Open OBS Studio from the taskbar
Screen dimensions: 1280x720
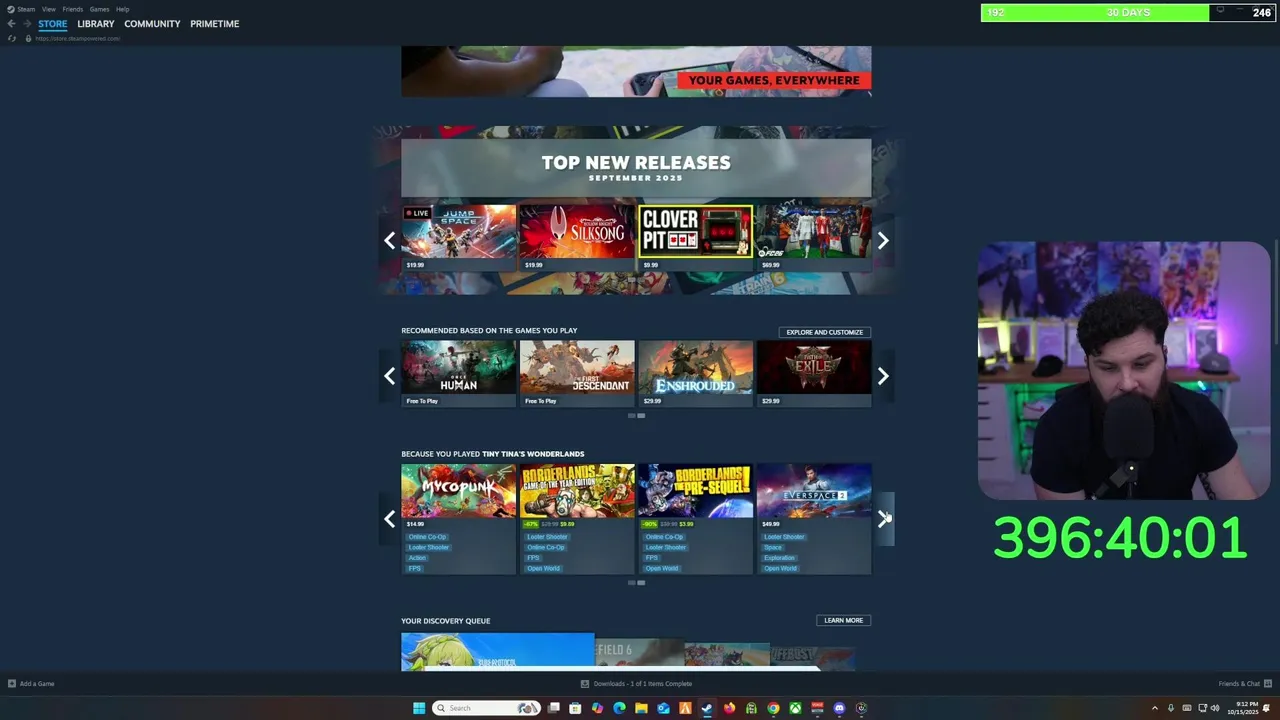pyautogui.click(x=861, y=708)
